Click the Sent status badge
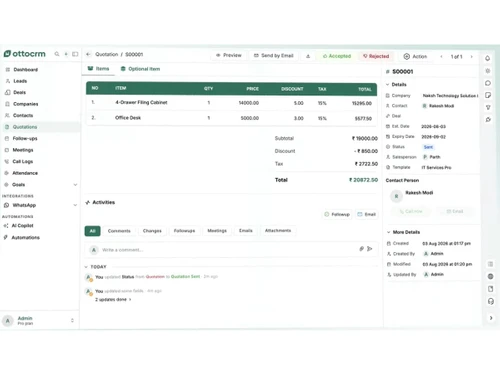Viewport: 500px width, 375px height. pos(428,147)
